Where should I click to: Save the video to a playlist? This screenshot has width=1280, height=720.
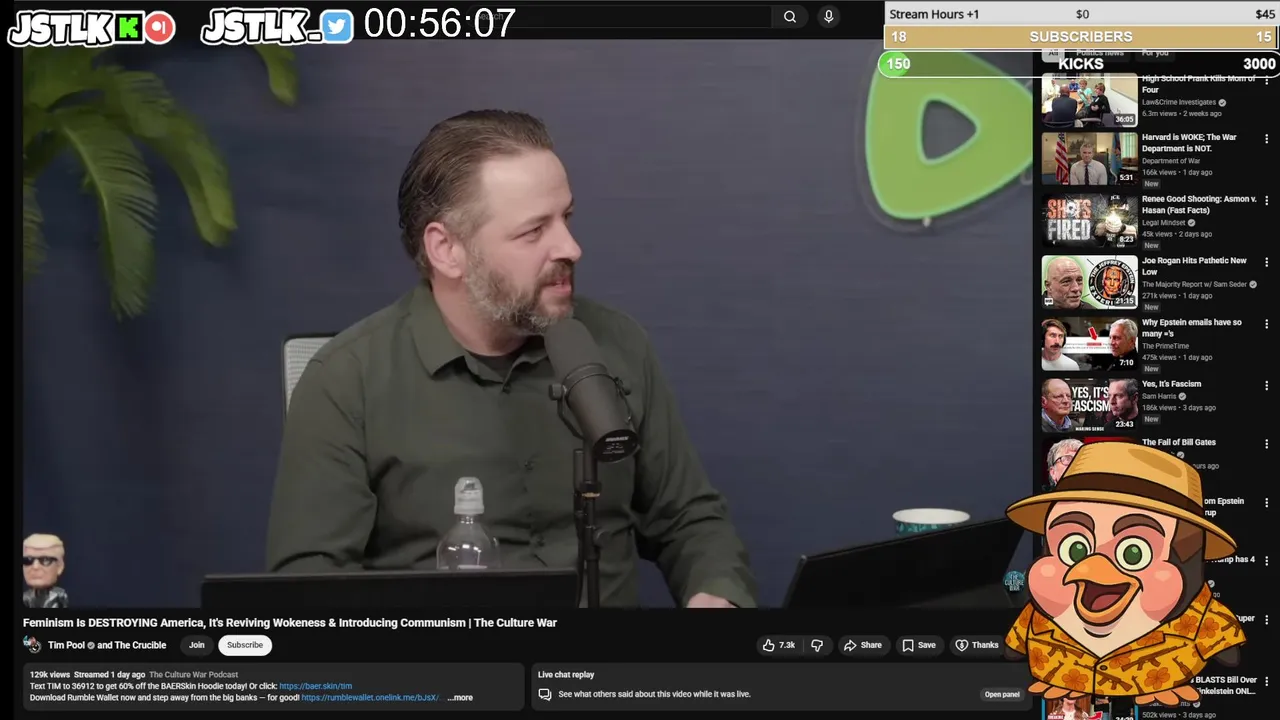918,645
